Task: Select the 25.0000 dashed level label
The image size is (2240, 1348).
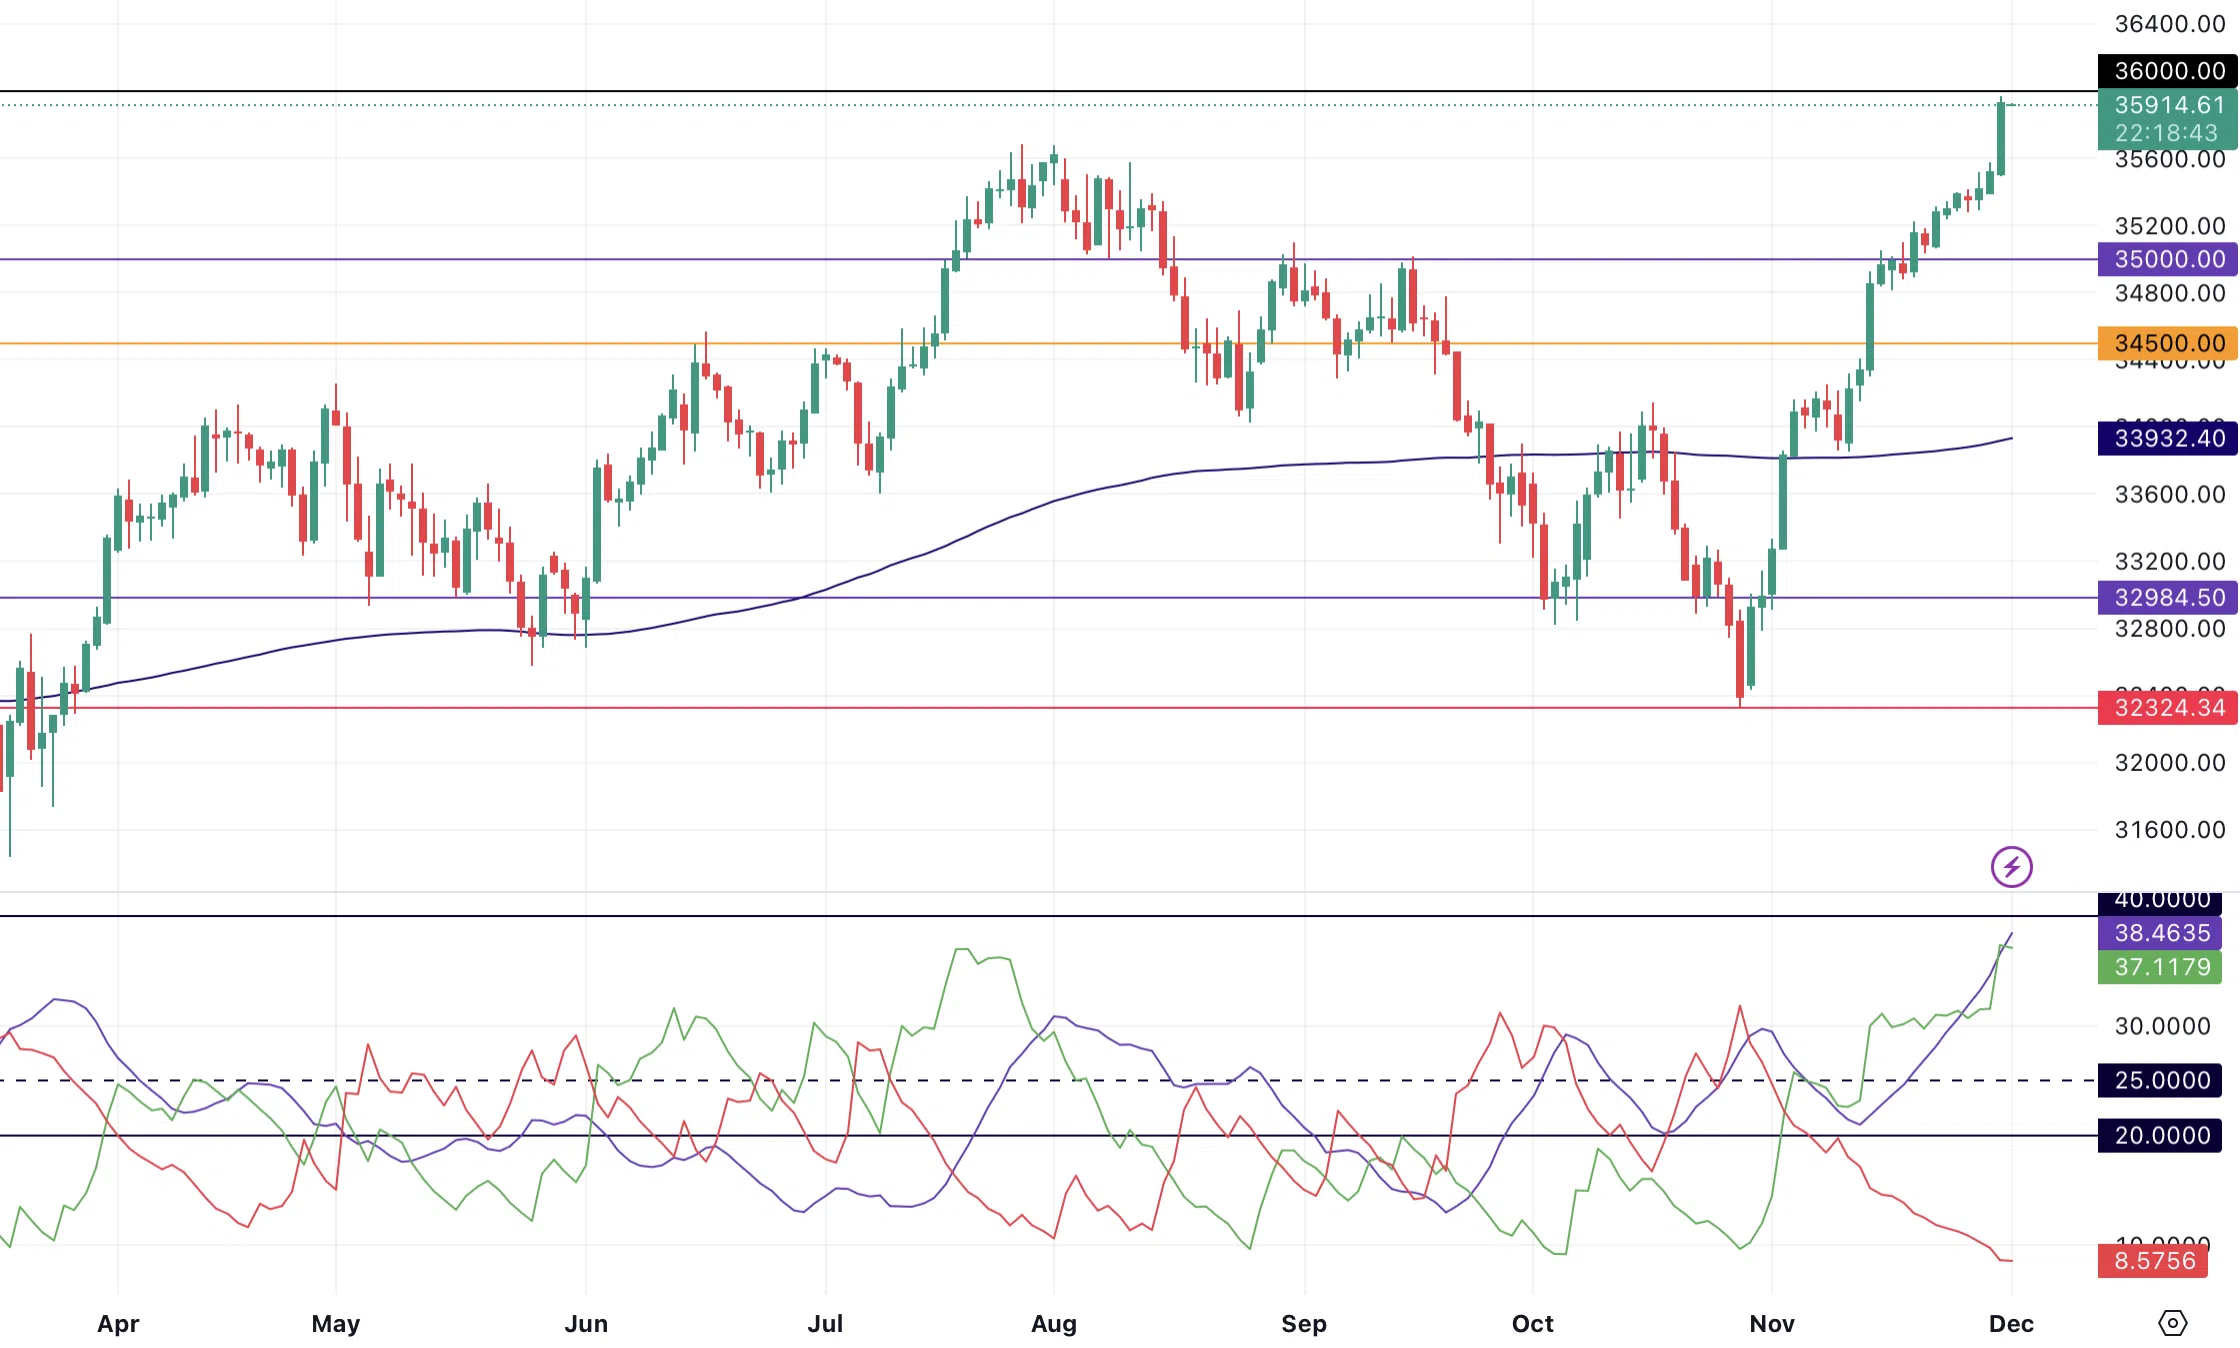Action: (x=2160, y=1081)
